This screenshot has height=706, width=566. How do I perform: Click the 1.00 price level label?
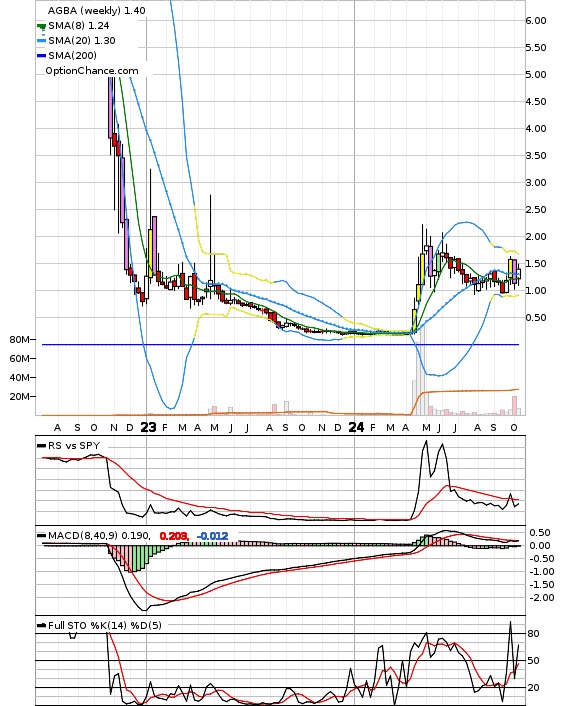[x=536, y=291]
